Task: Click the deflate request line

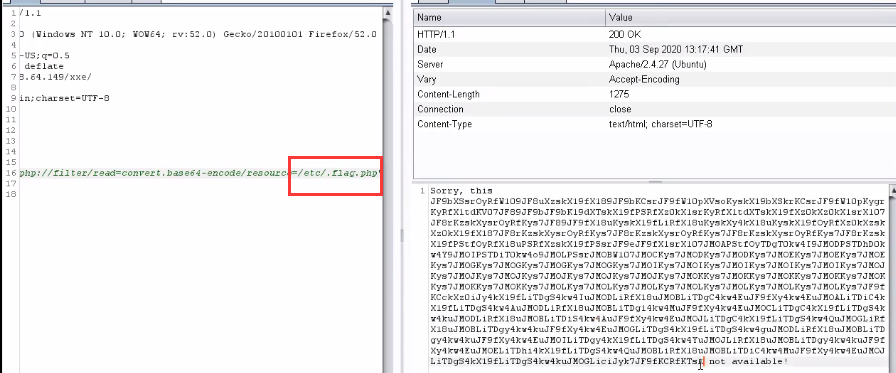Action: (x=44, y=66)
